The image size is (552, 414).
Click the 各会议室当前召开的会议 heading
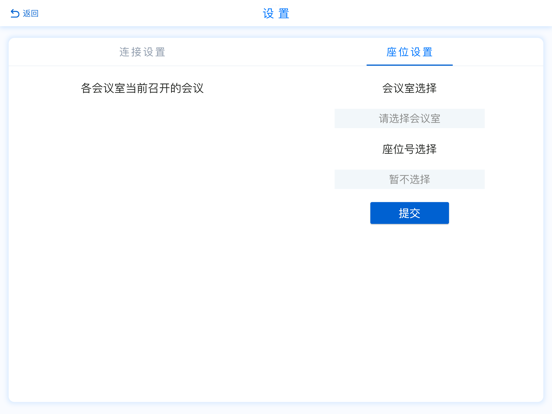142,88
